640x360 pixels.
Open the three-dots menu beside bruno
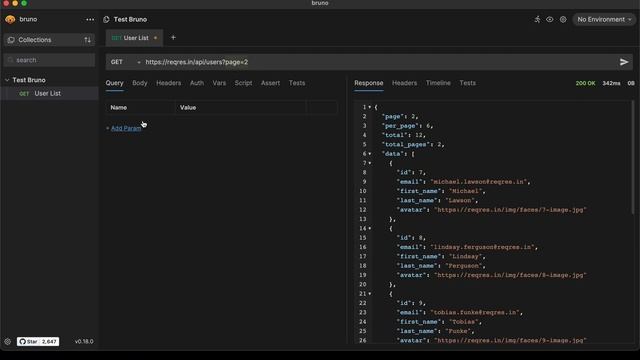pyautogui.click(x=90, y=20)
